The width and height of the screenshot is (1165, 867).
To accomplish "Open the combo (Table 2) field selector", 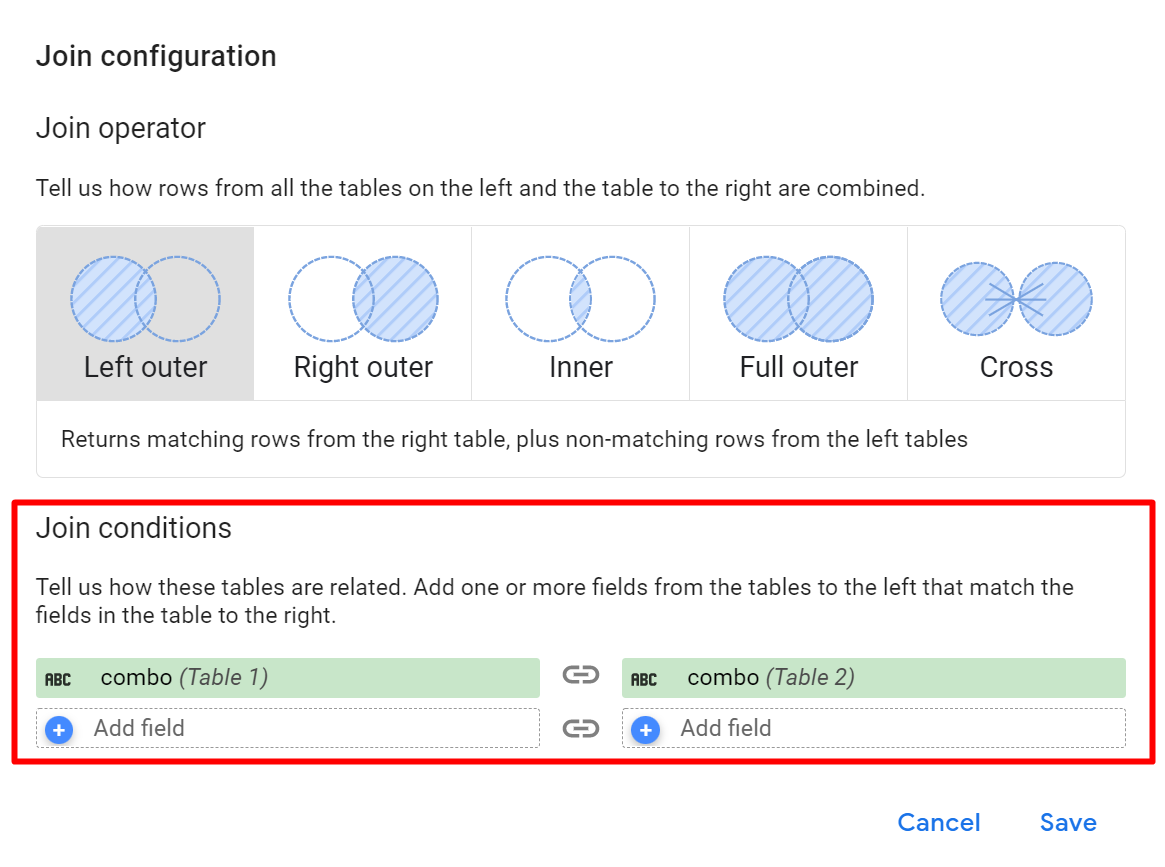I will pos(874,678).
